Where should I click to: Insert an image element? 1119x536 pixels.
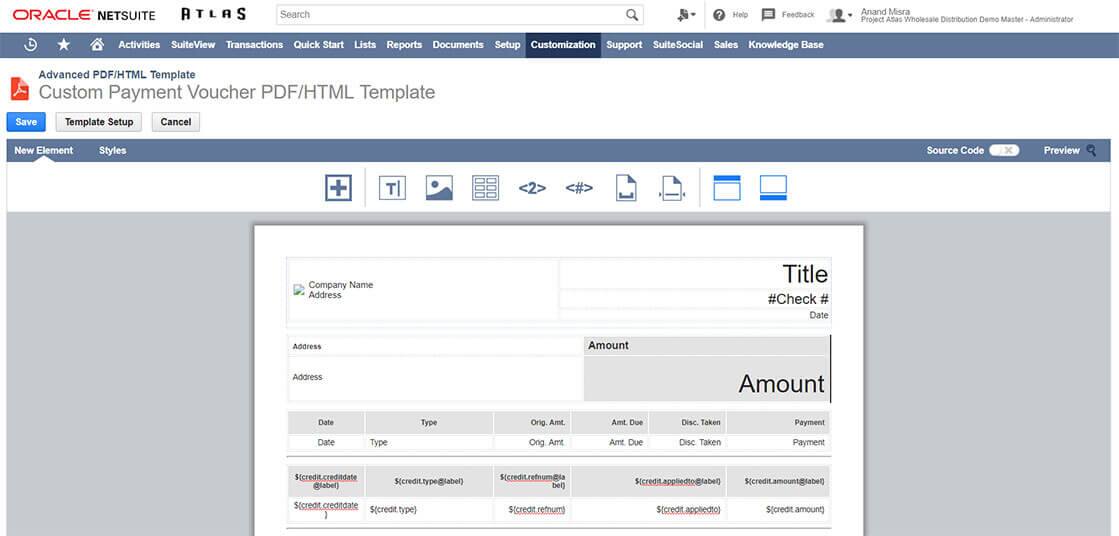click(x=439, y=187)
